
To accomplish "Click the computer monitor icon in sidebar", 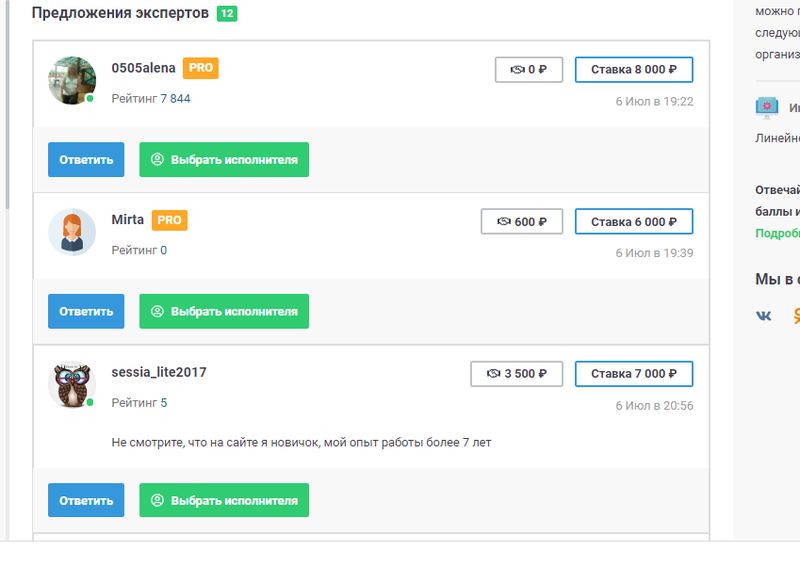I will coord(767,107).
